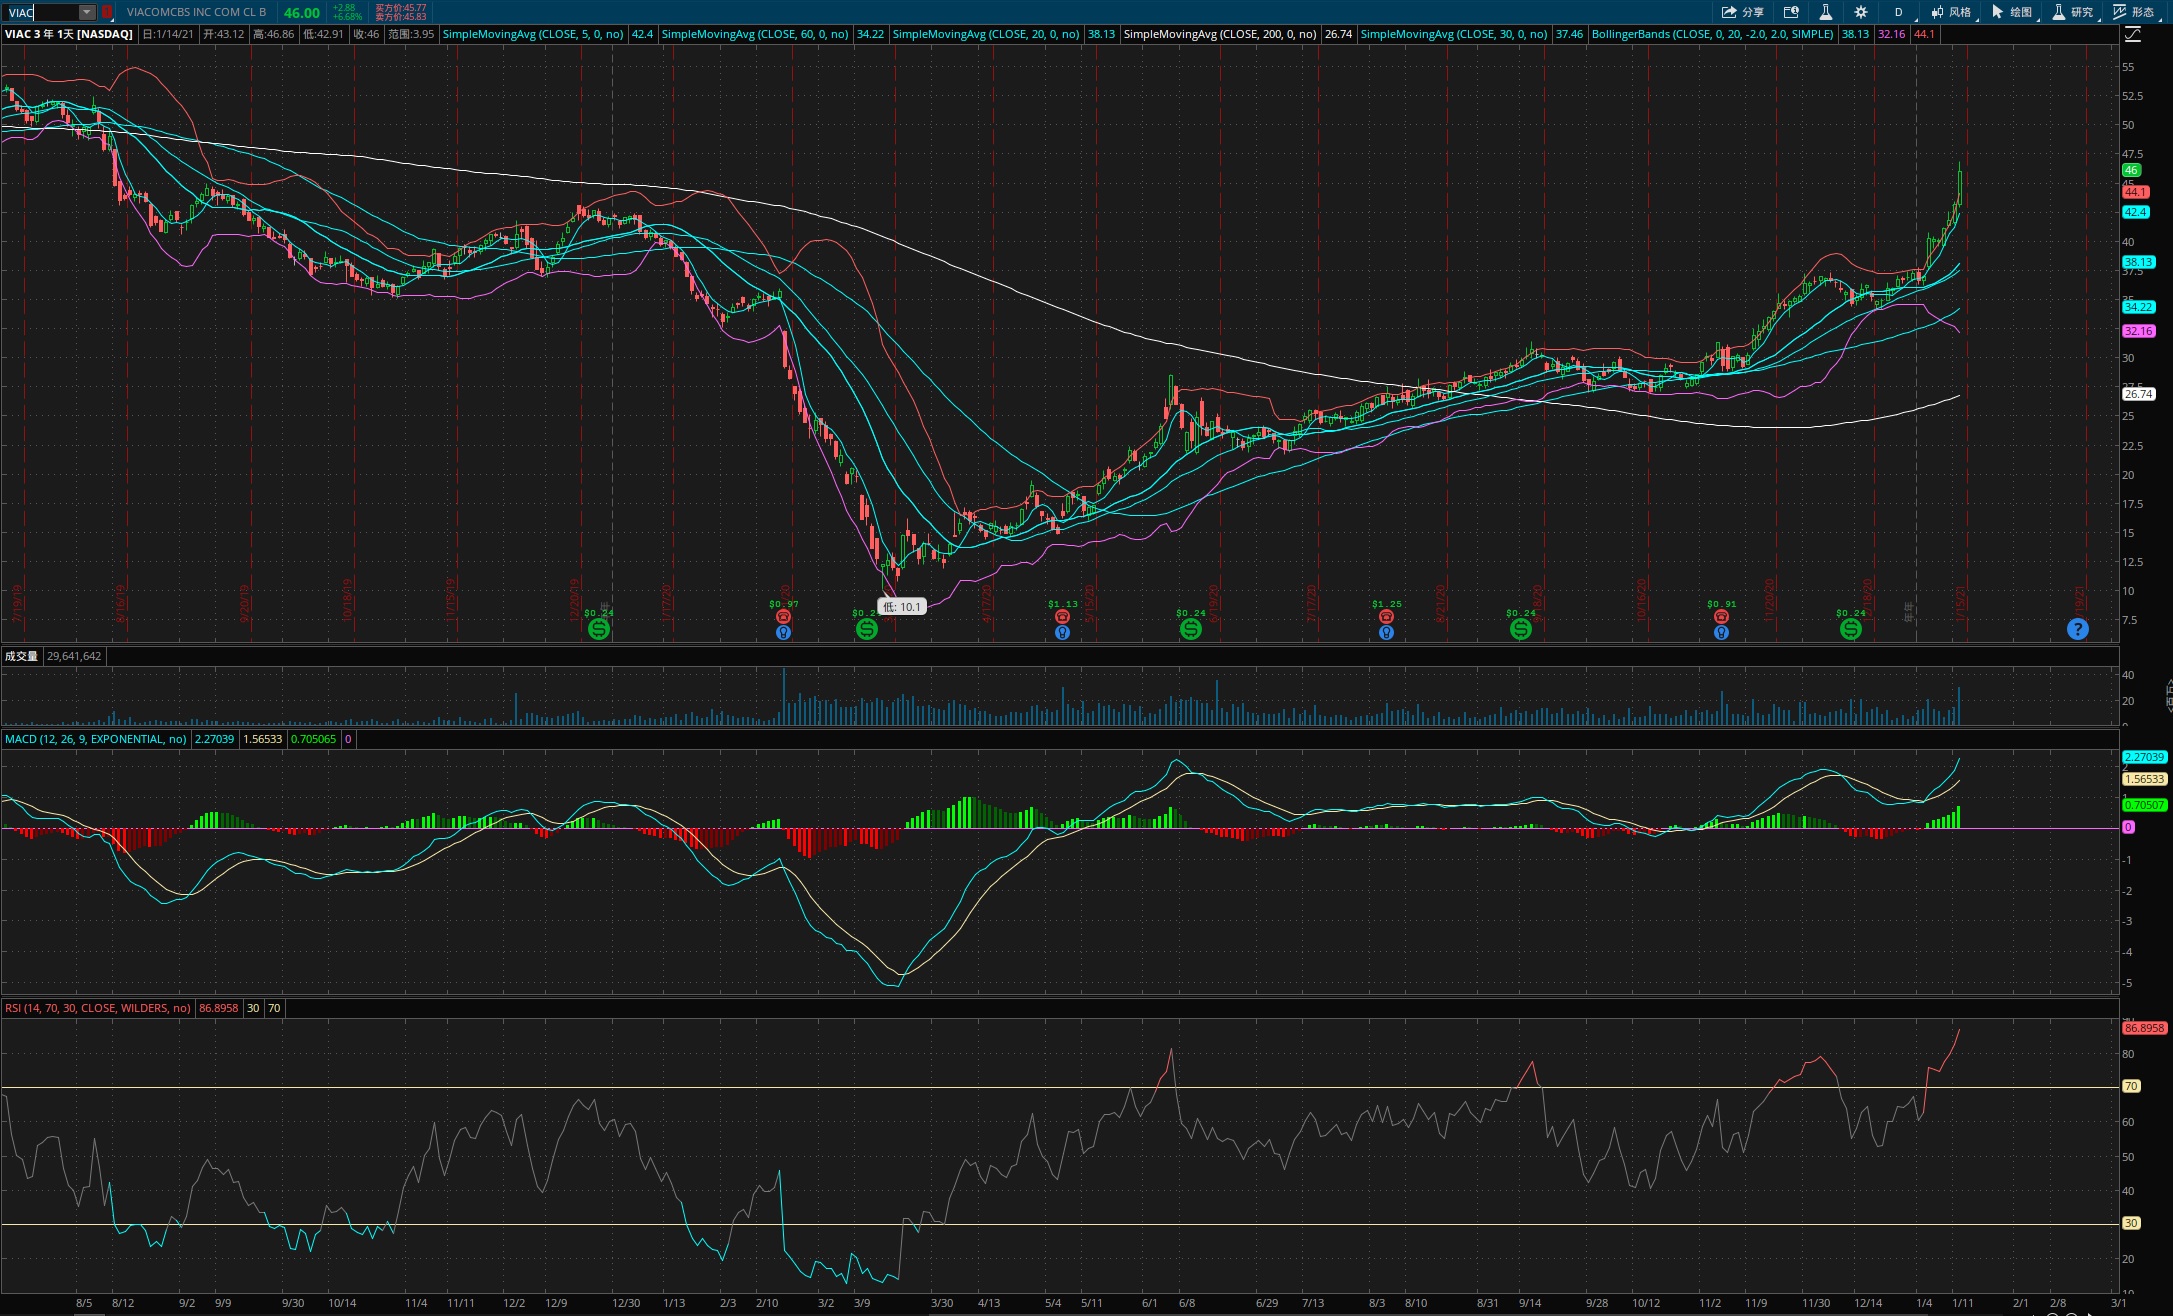Open the chart info window icon

point(1791,12)
